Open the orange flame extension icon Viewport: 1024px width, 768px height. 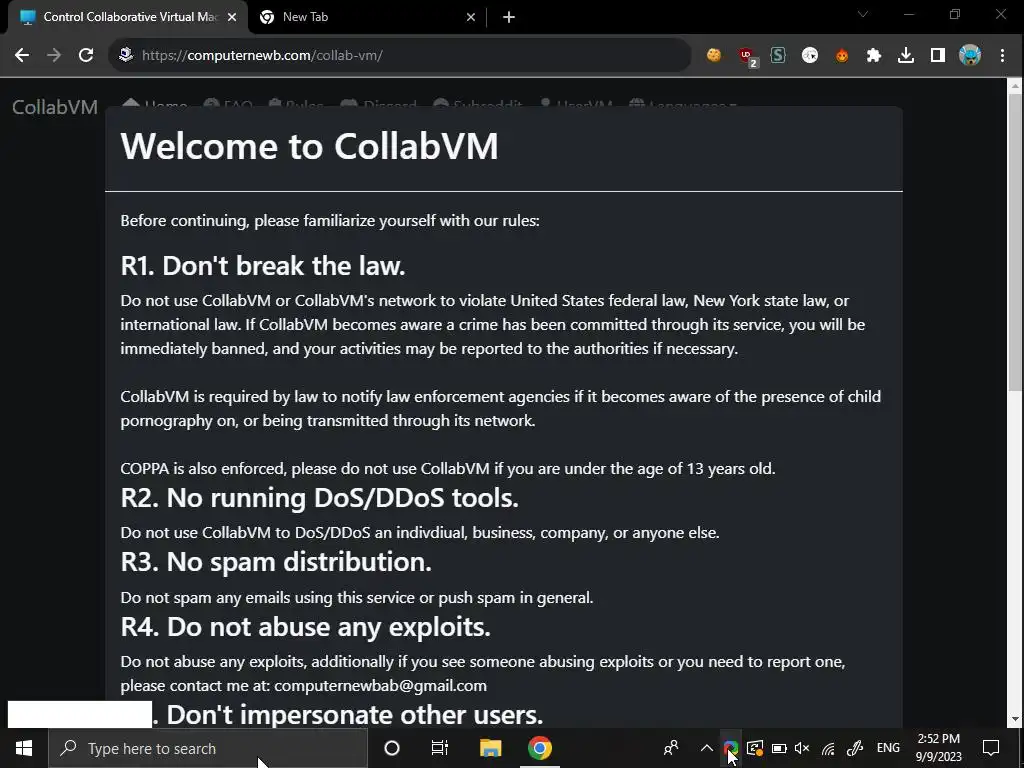pyautogui.click(x=842, y=56)
